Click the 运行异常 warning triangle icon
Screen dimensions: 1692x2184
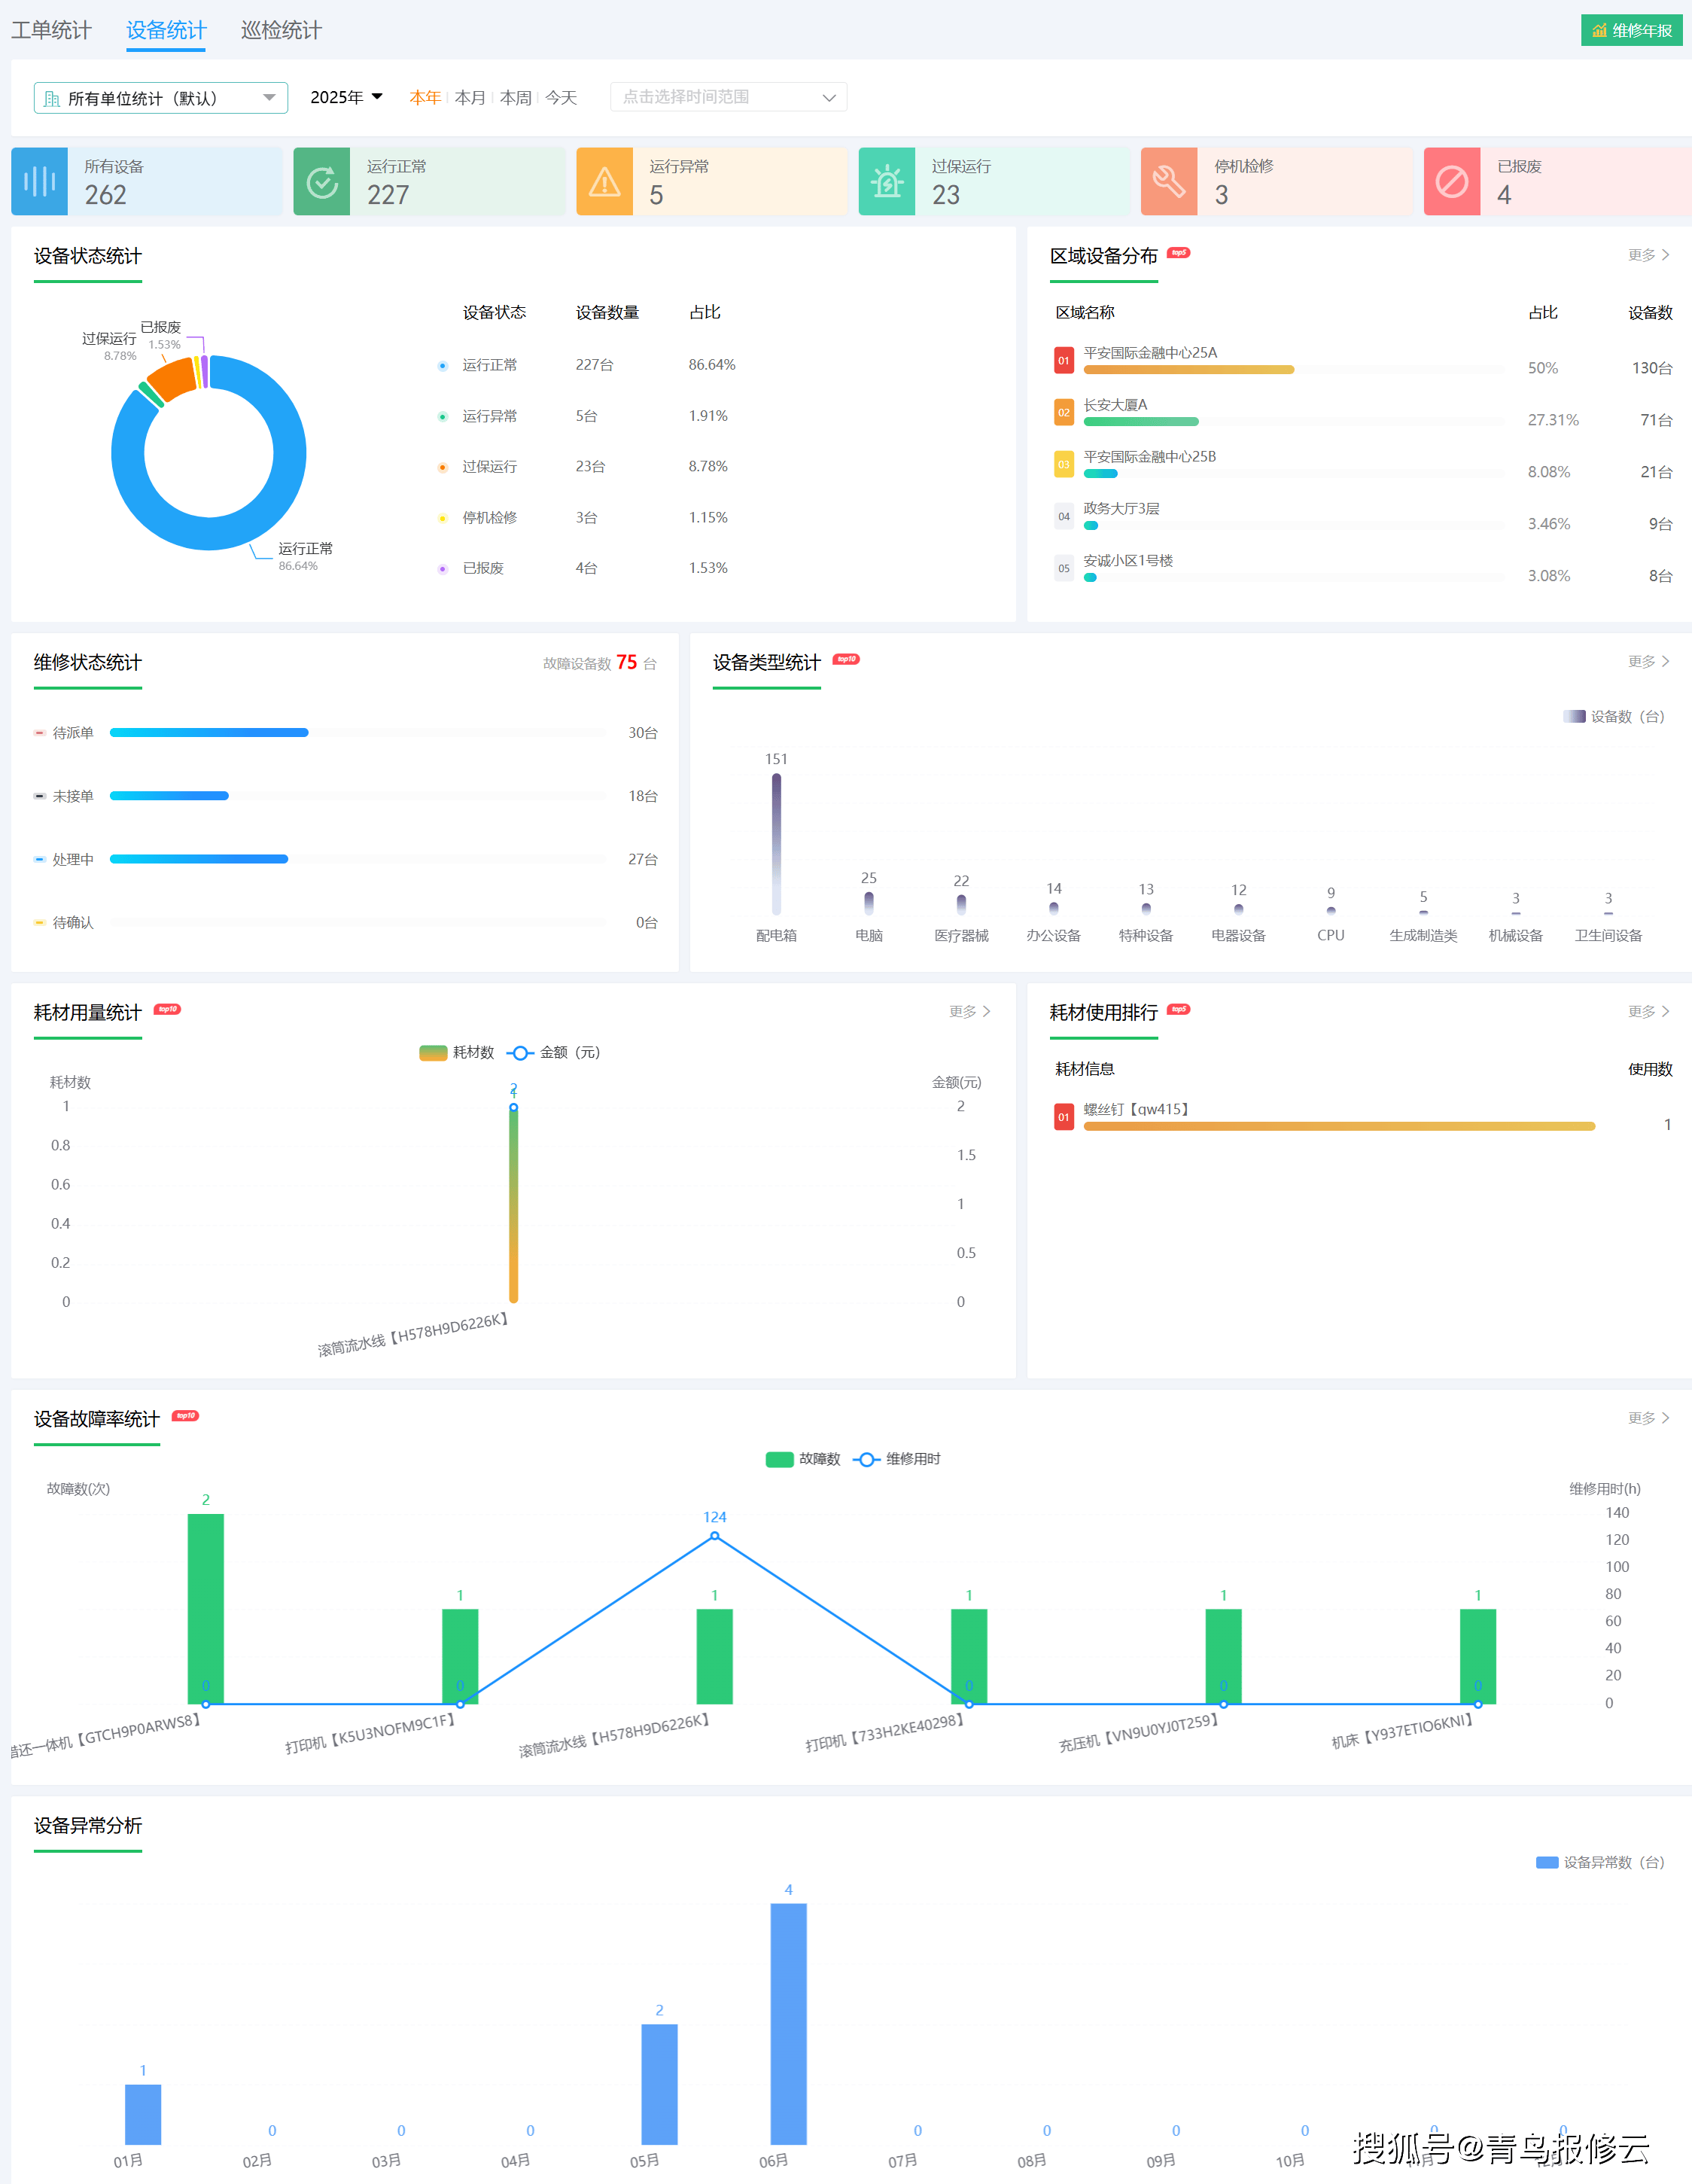click(604, 181)
